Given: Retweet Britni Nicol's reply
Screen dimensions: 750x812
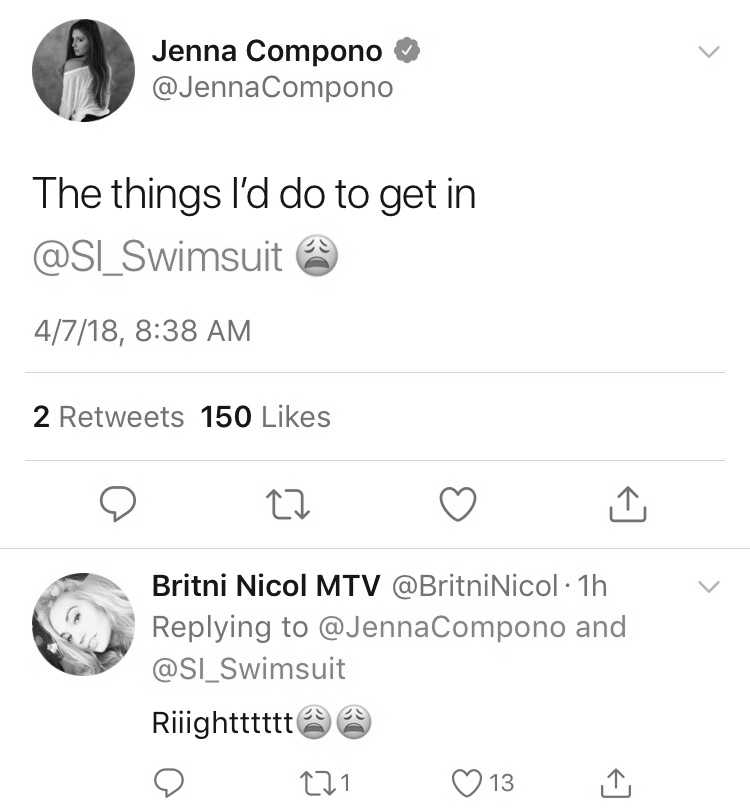Looking at the screenshot, I should tap(326, 782).
